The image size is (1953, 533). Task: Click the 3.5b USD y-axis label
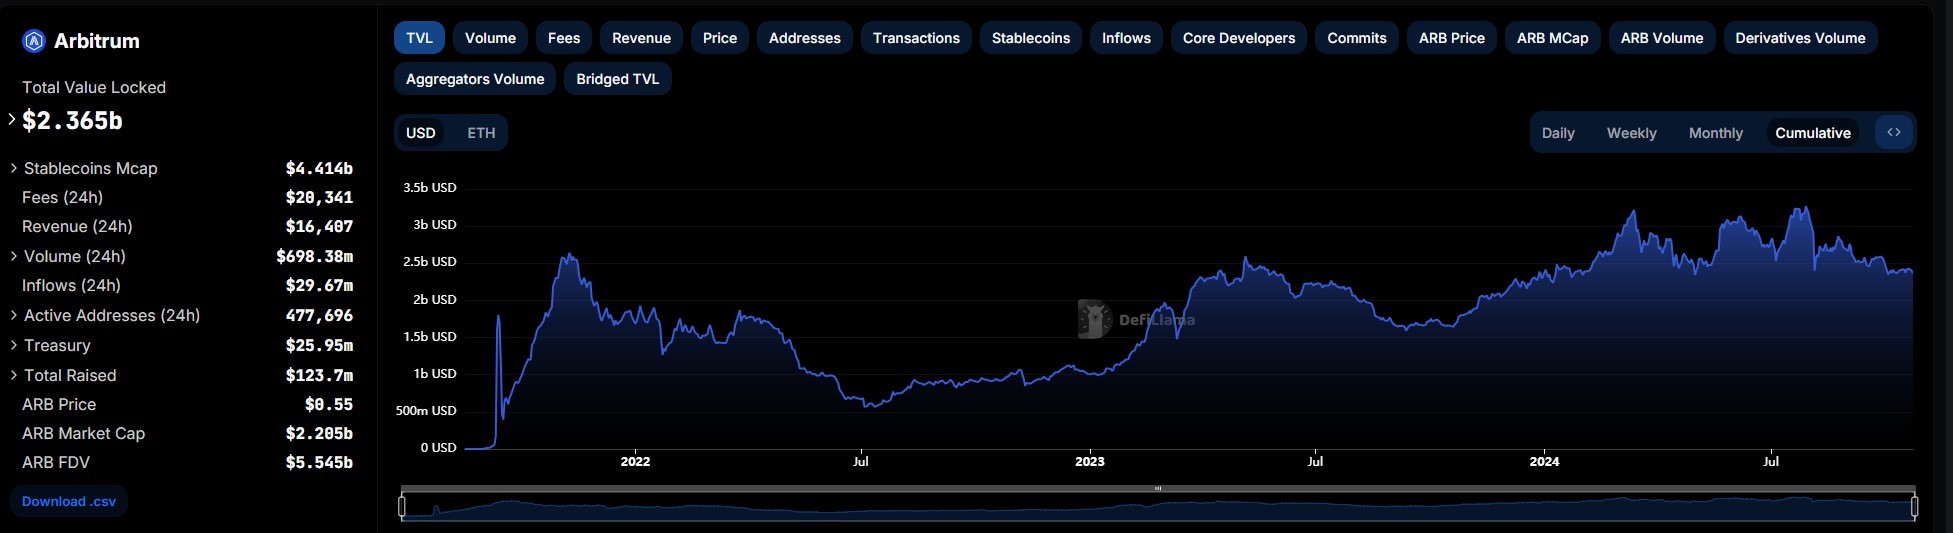(x=430, y=187)
